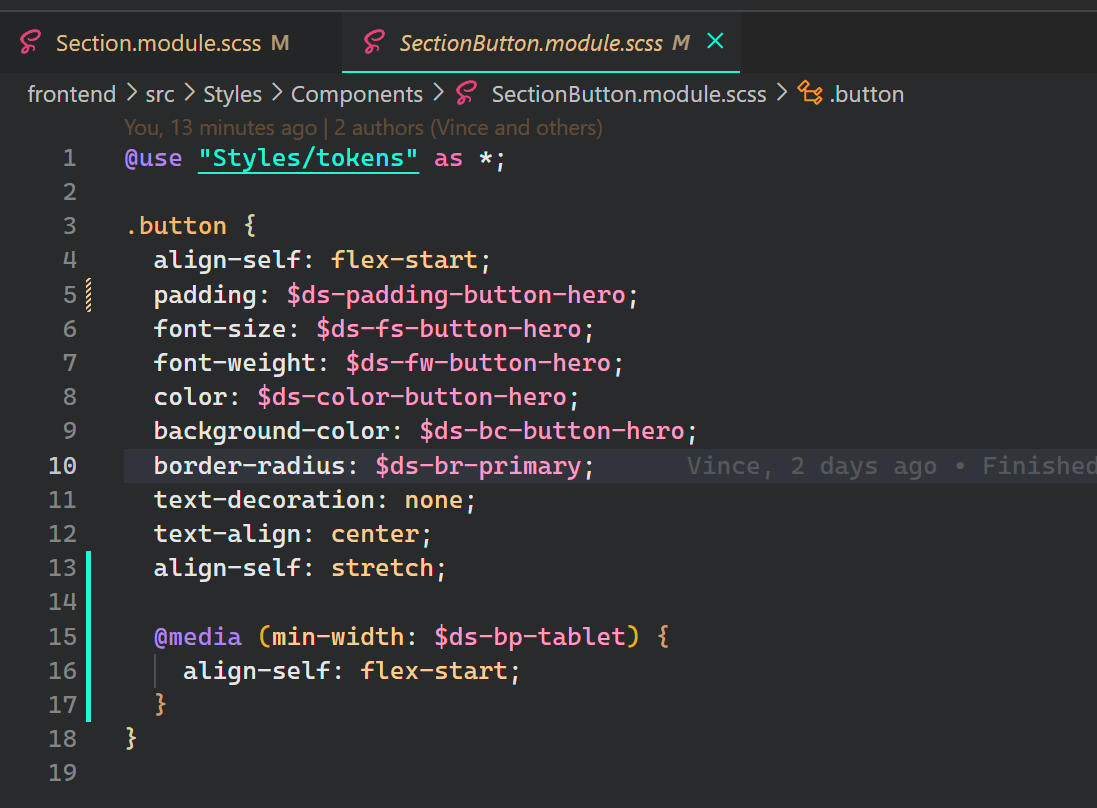The height and width of the screenshot is (808, 1097).
Task: Click the flex-start value on line 4
Action: pyautogui.click(x=404, y=260)
